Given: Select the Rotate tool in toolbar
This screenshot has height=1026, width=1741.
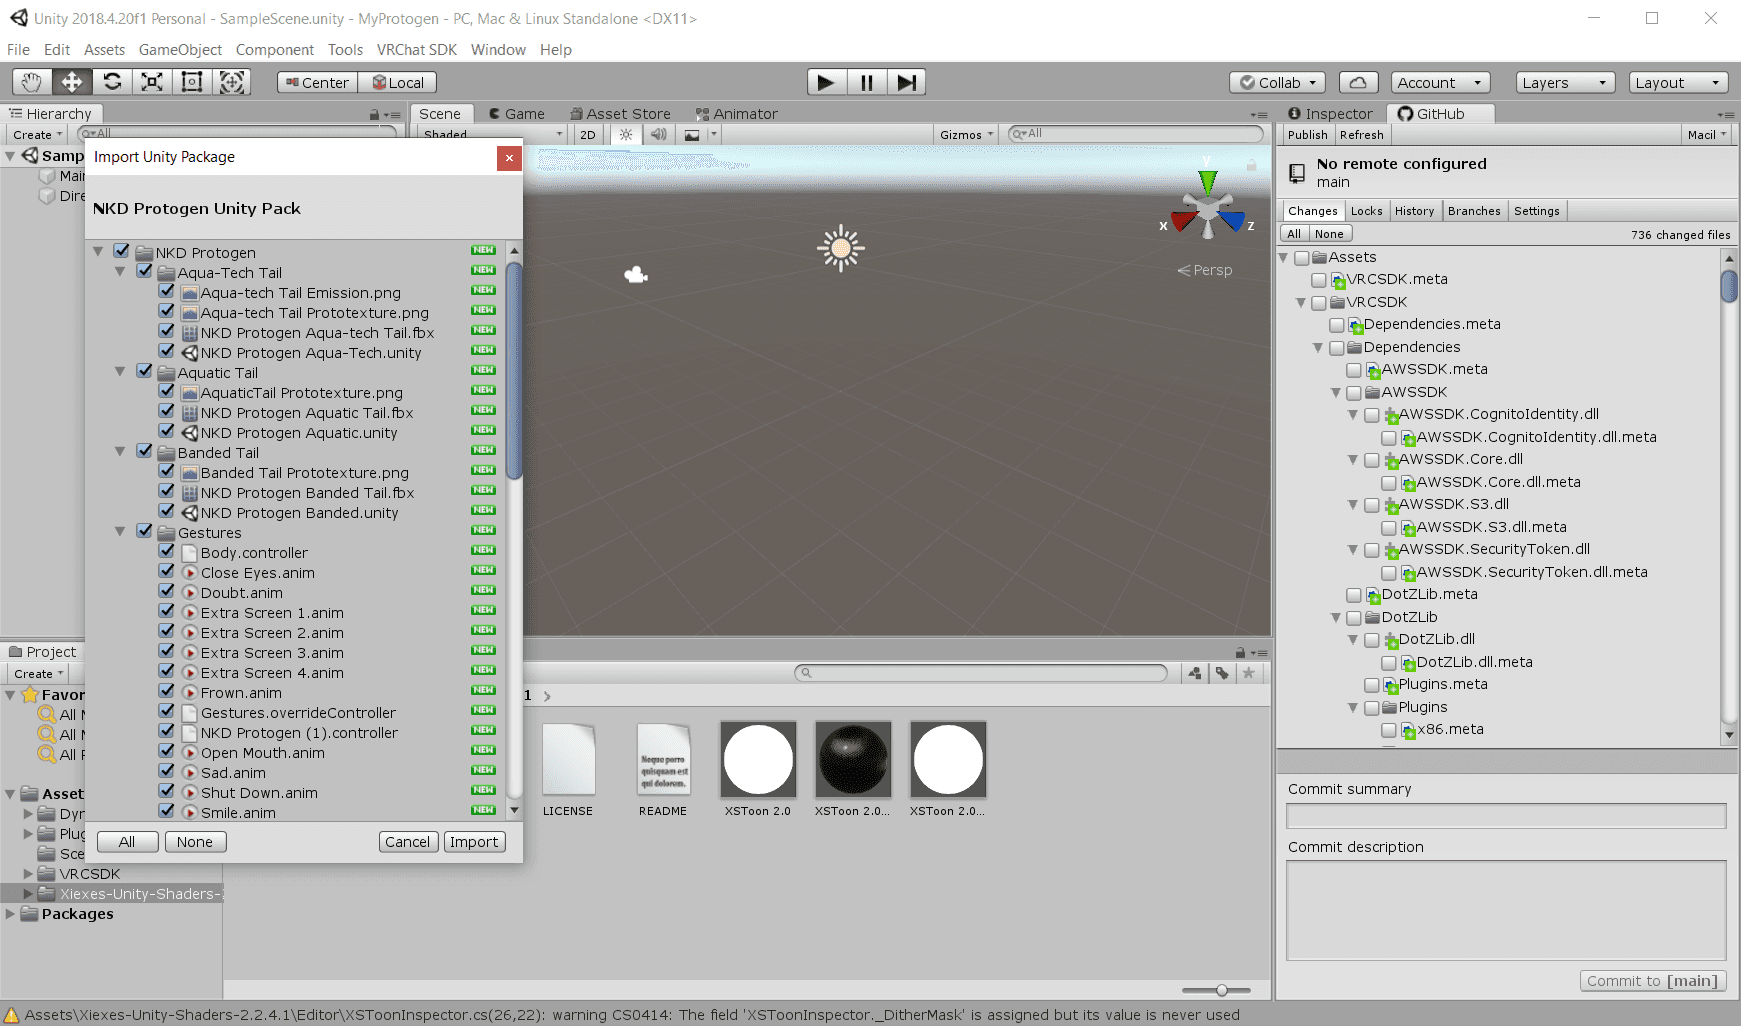Looking at the screenshot, I should tap(112, 82).
